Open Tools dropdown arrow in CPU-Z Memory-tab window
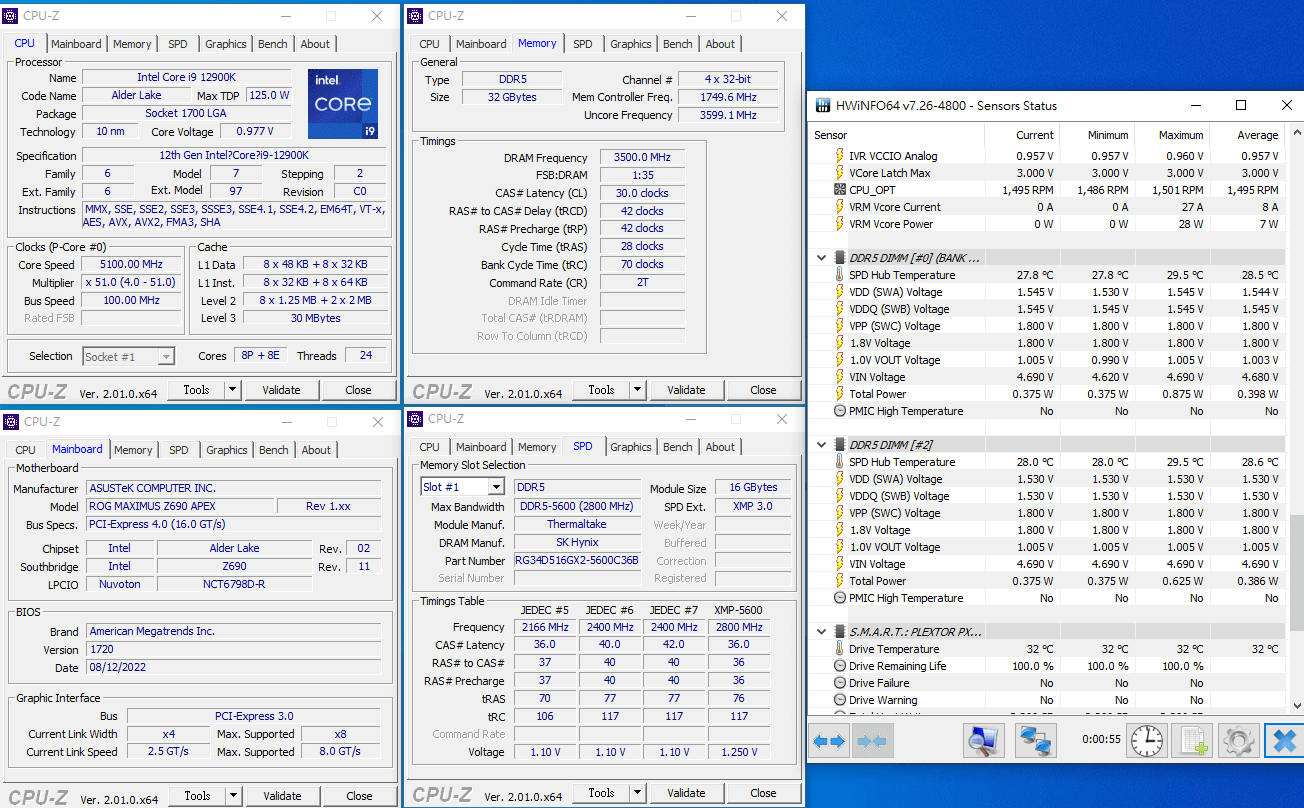 [638, 390]
